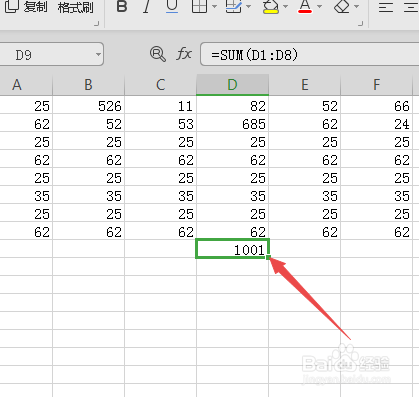Open font color dropdown arrow
This screenshot has width=419, height=397.
coord(320,6)
